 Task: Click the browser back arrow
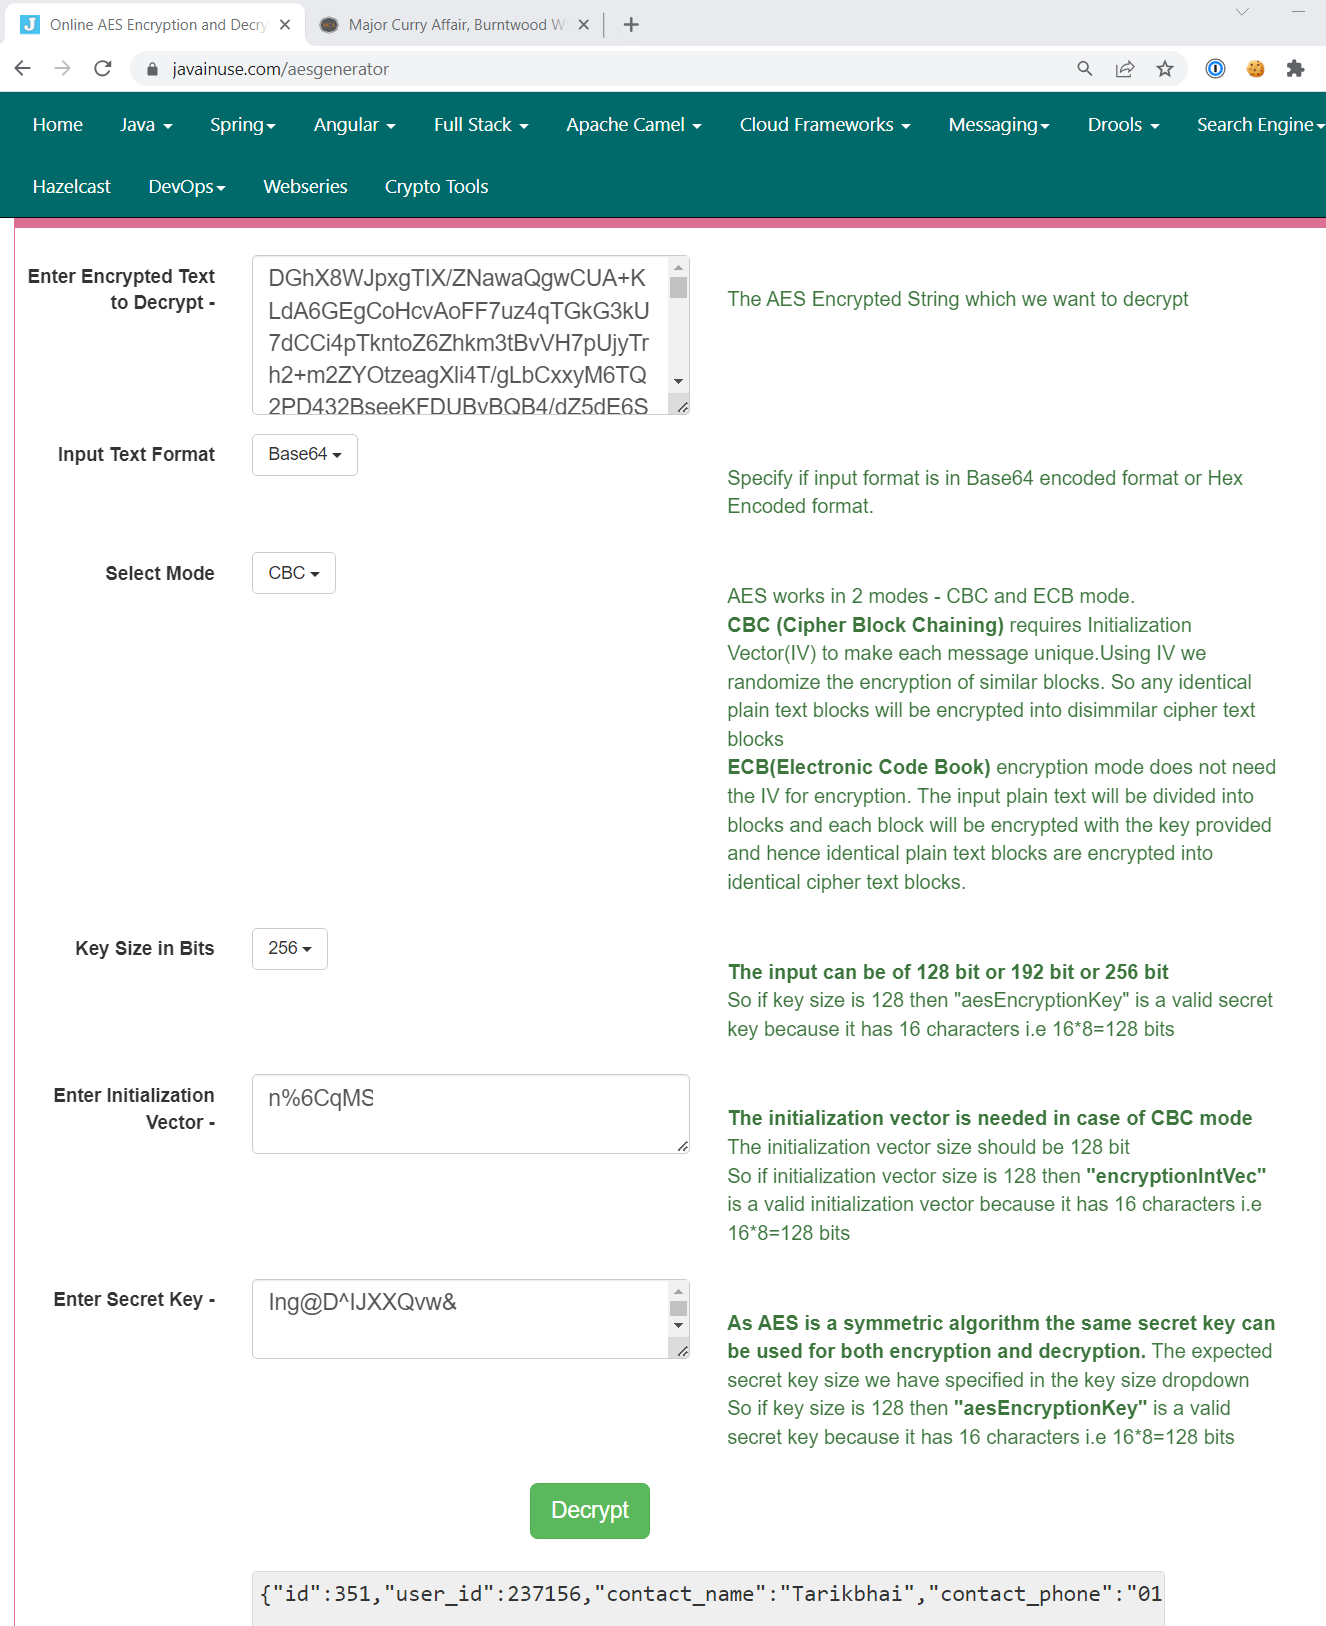click(23, 68)
